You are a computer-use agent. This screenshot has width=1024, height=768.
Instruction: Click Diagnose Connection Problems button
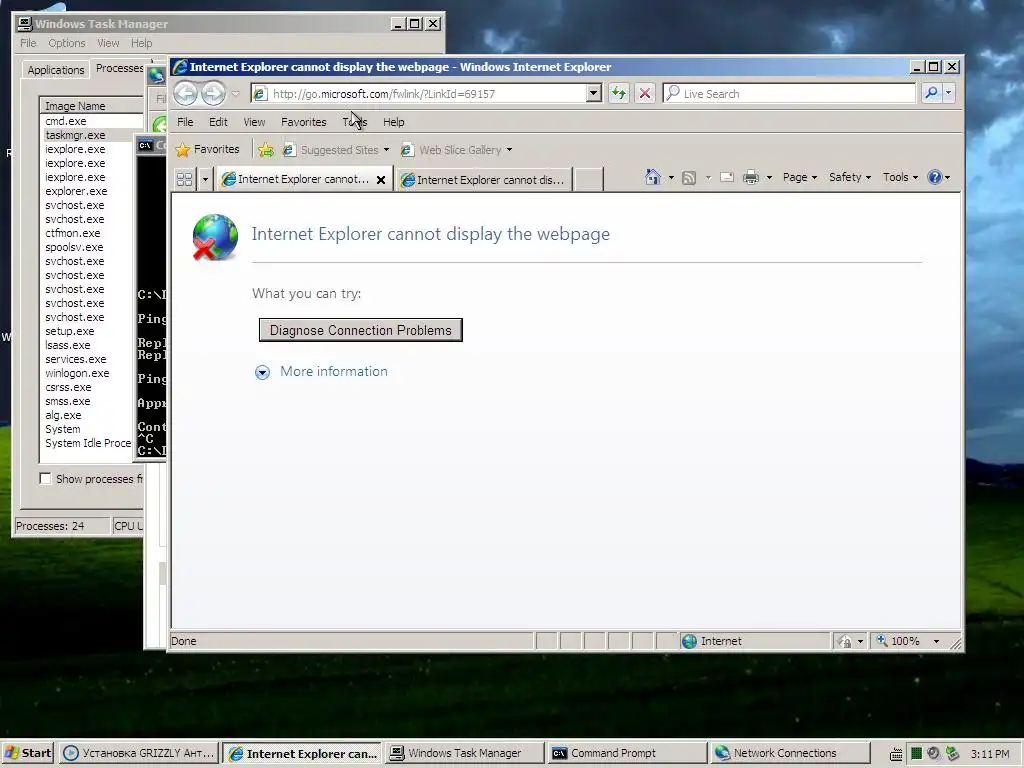click(360, 330)
